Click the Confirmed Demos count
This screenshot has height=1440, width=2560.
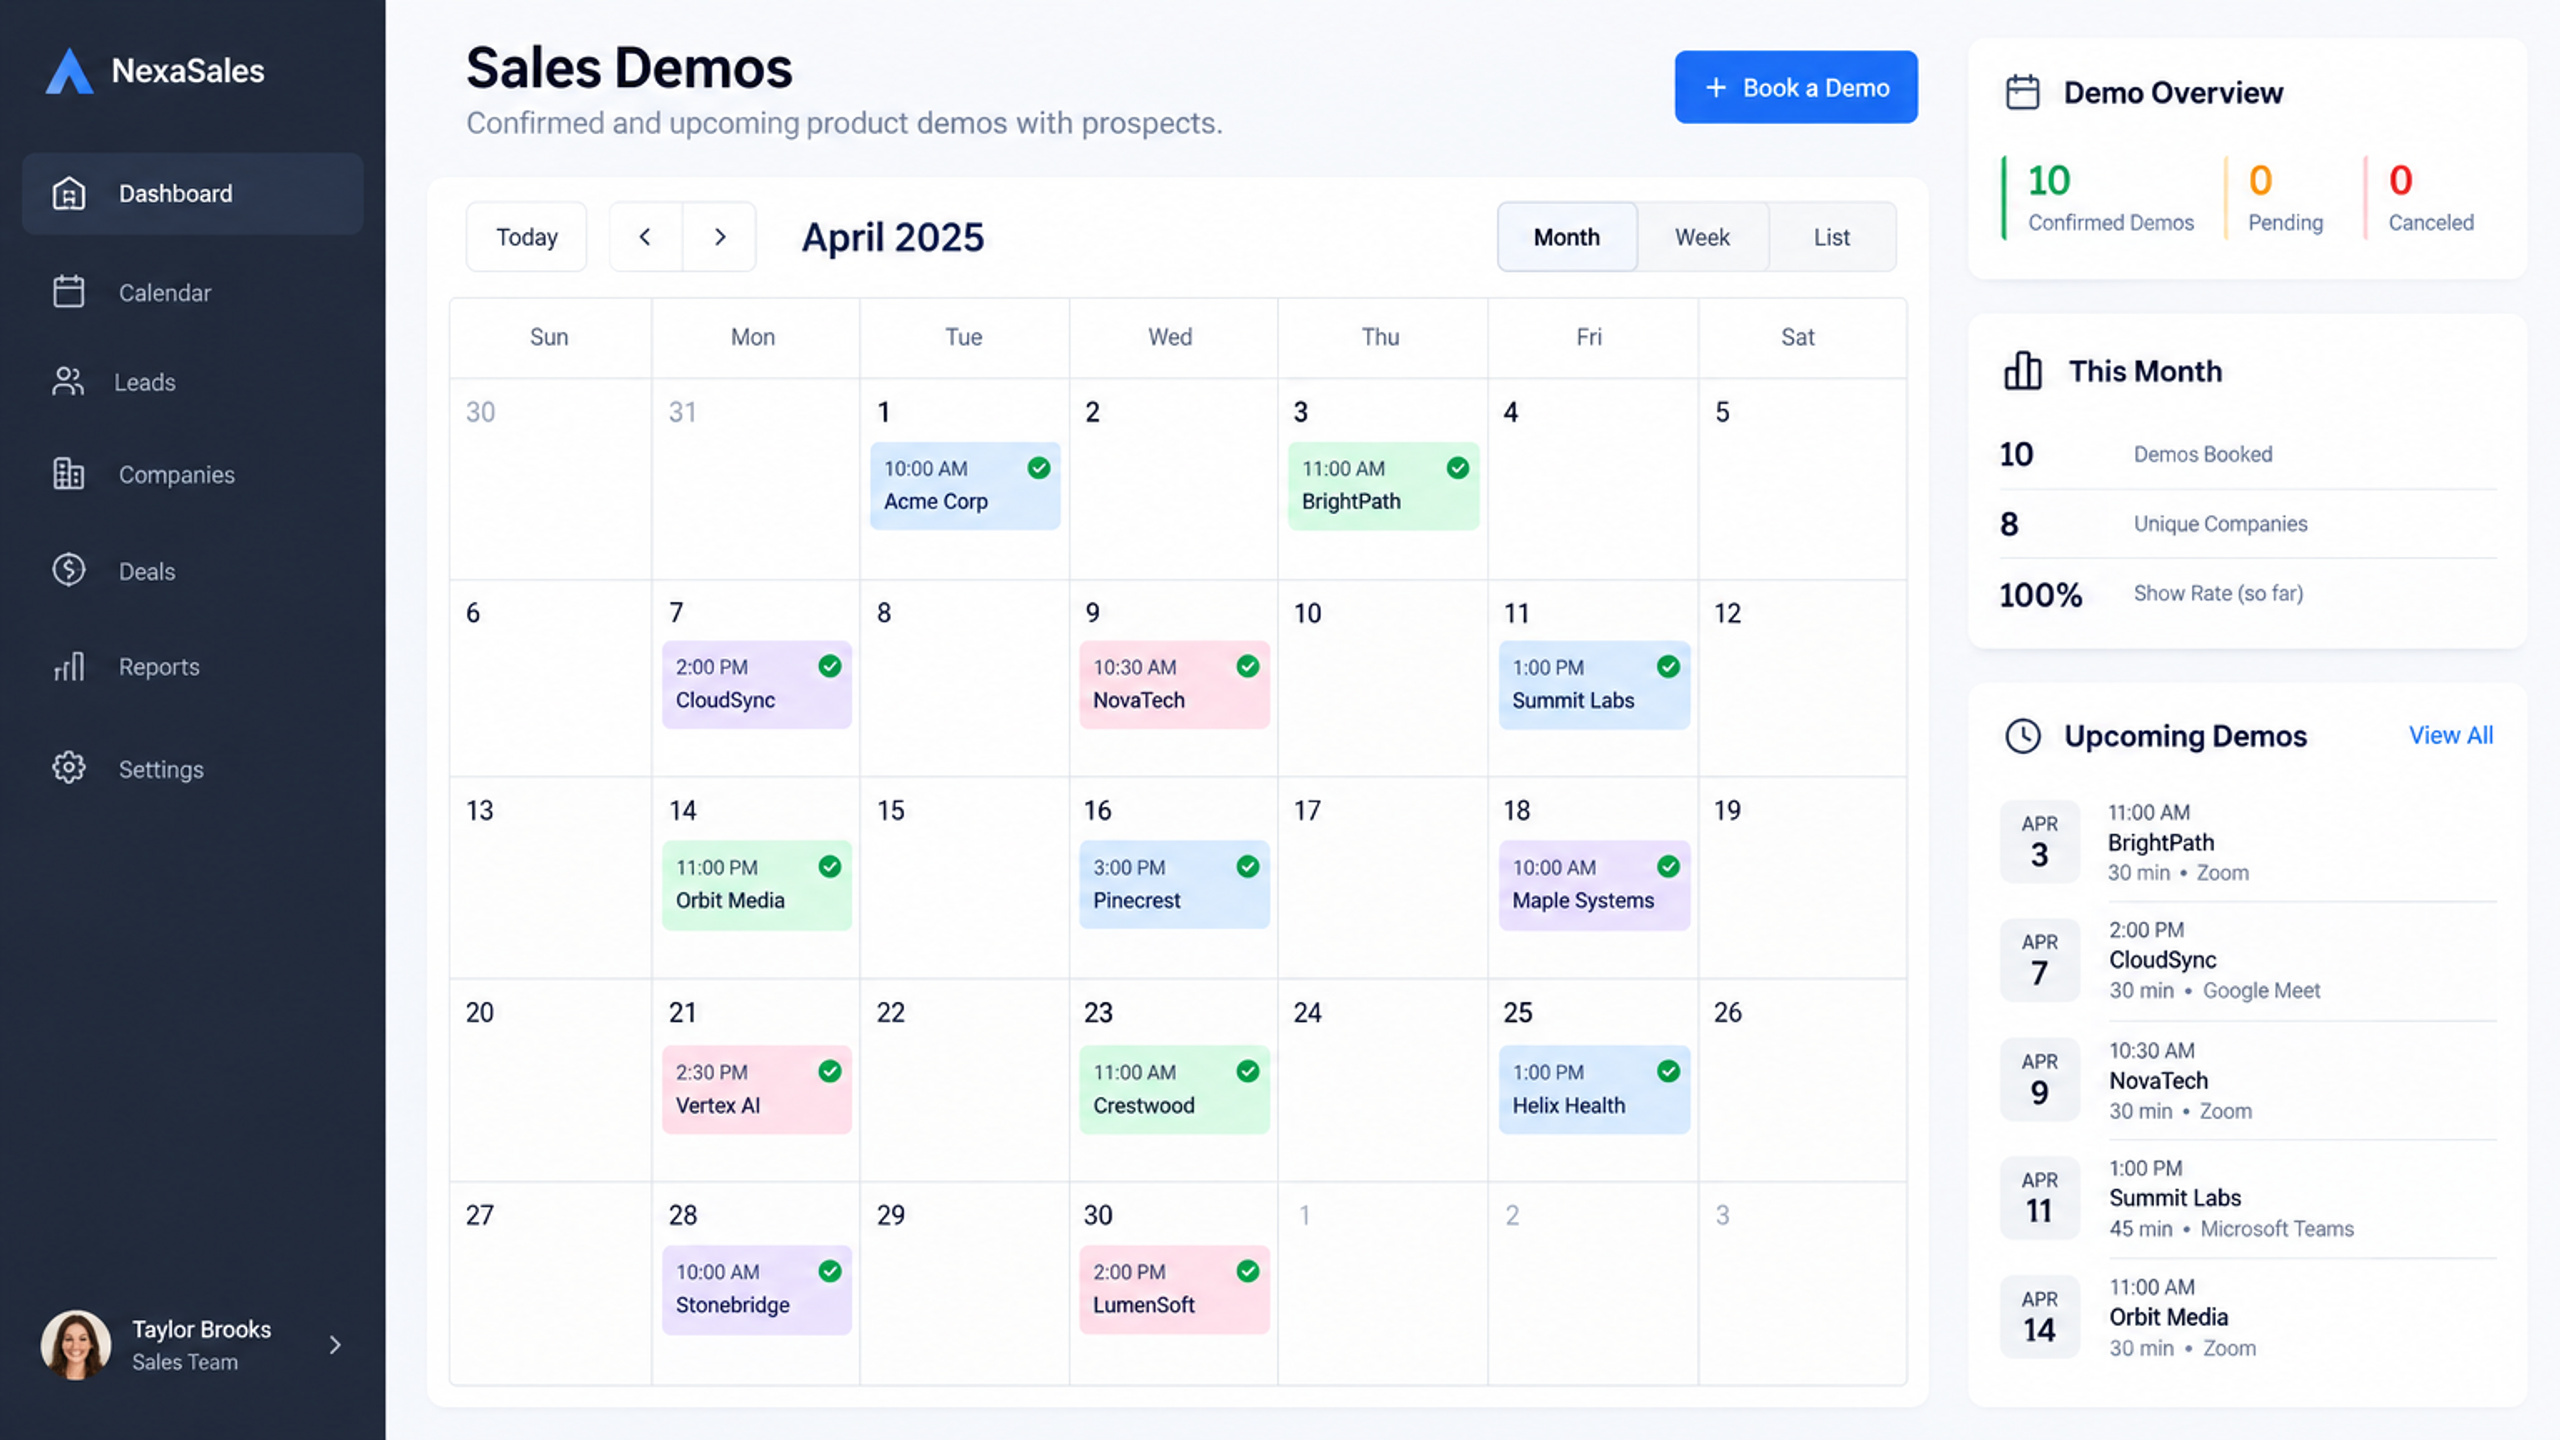tap(2048, 180)
